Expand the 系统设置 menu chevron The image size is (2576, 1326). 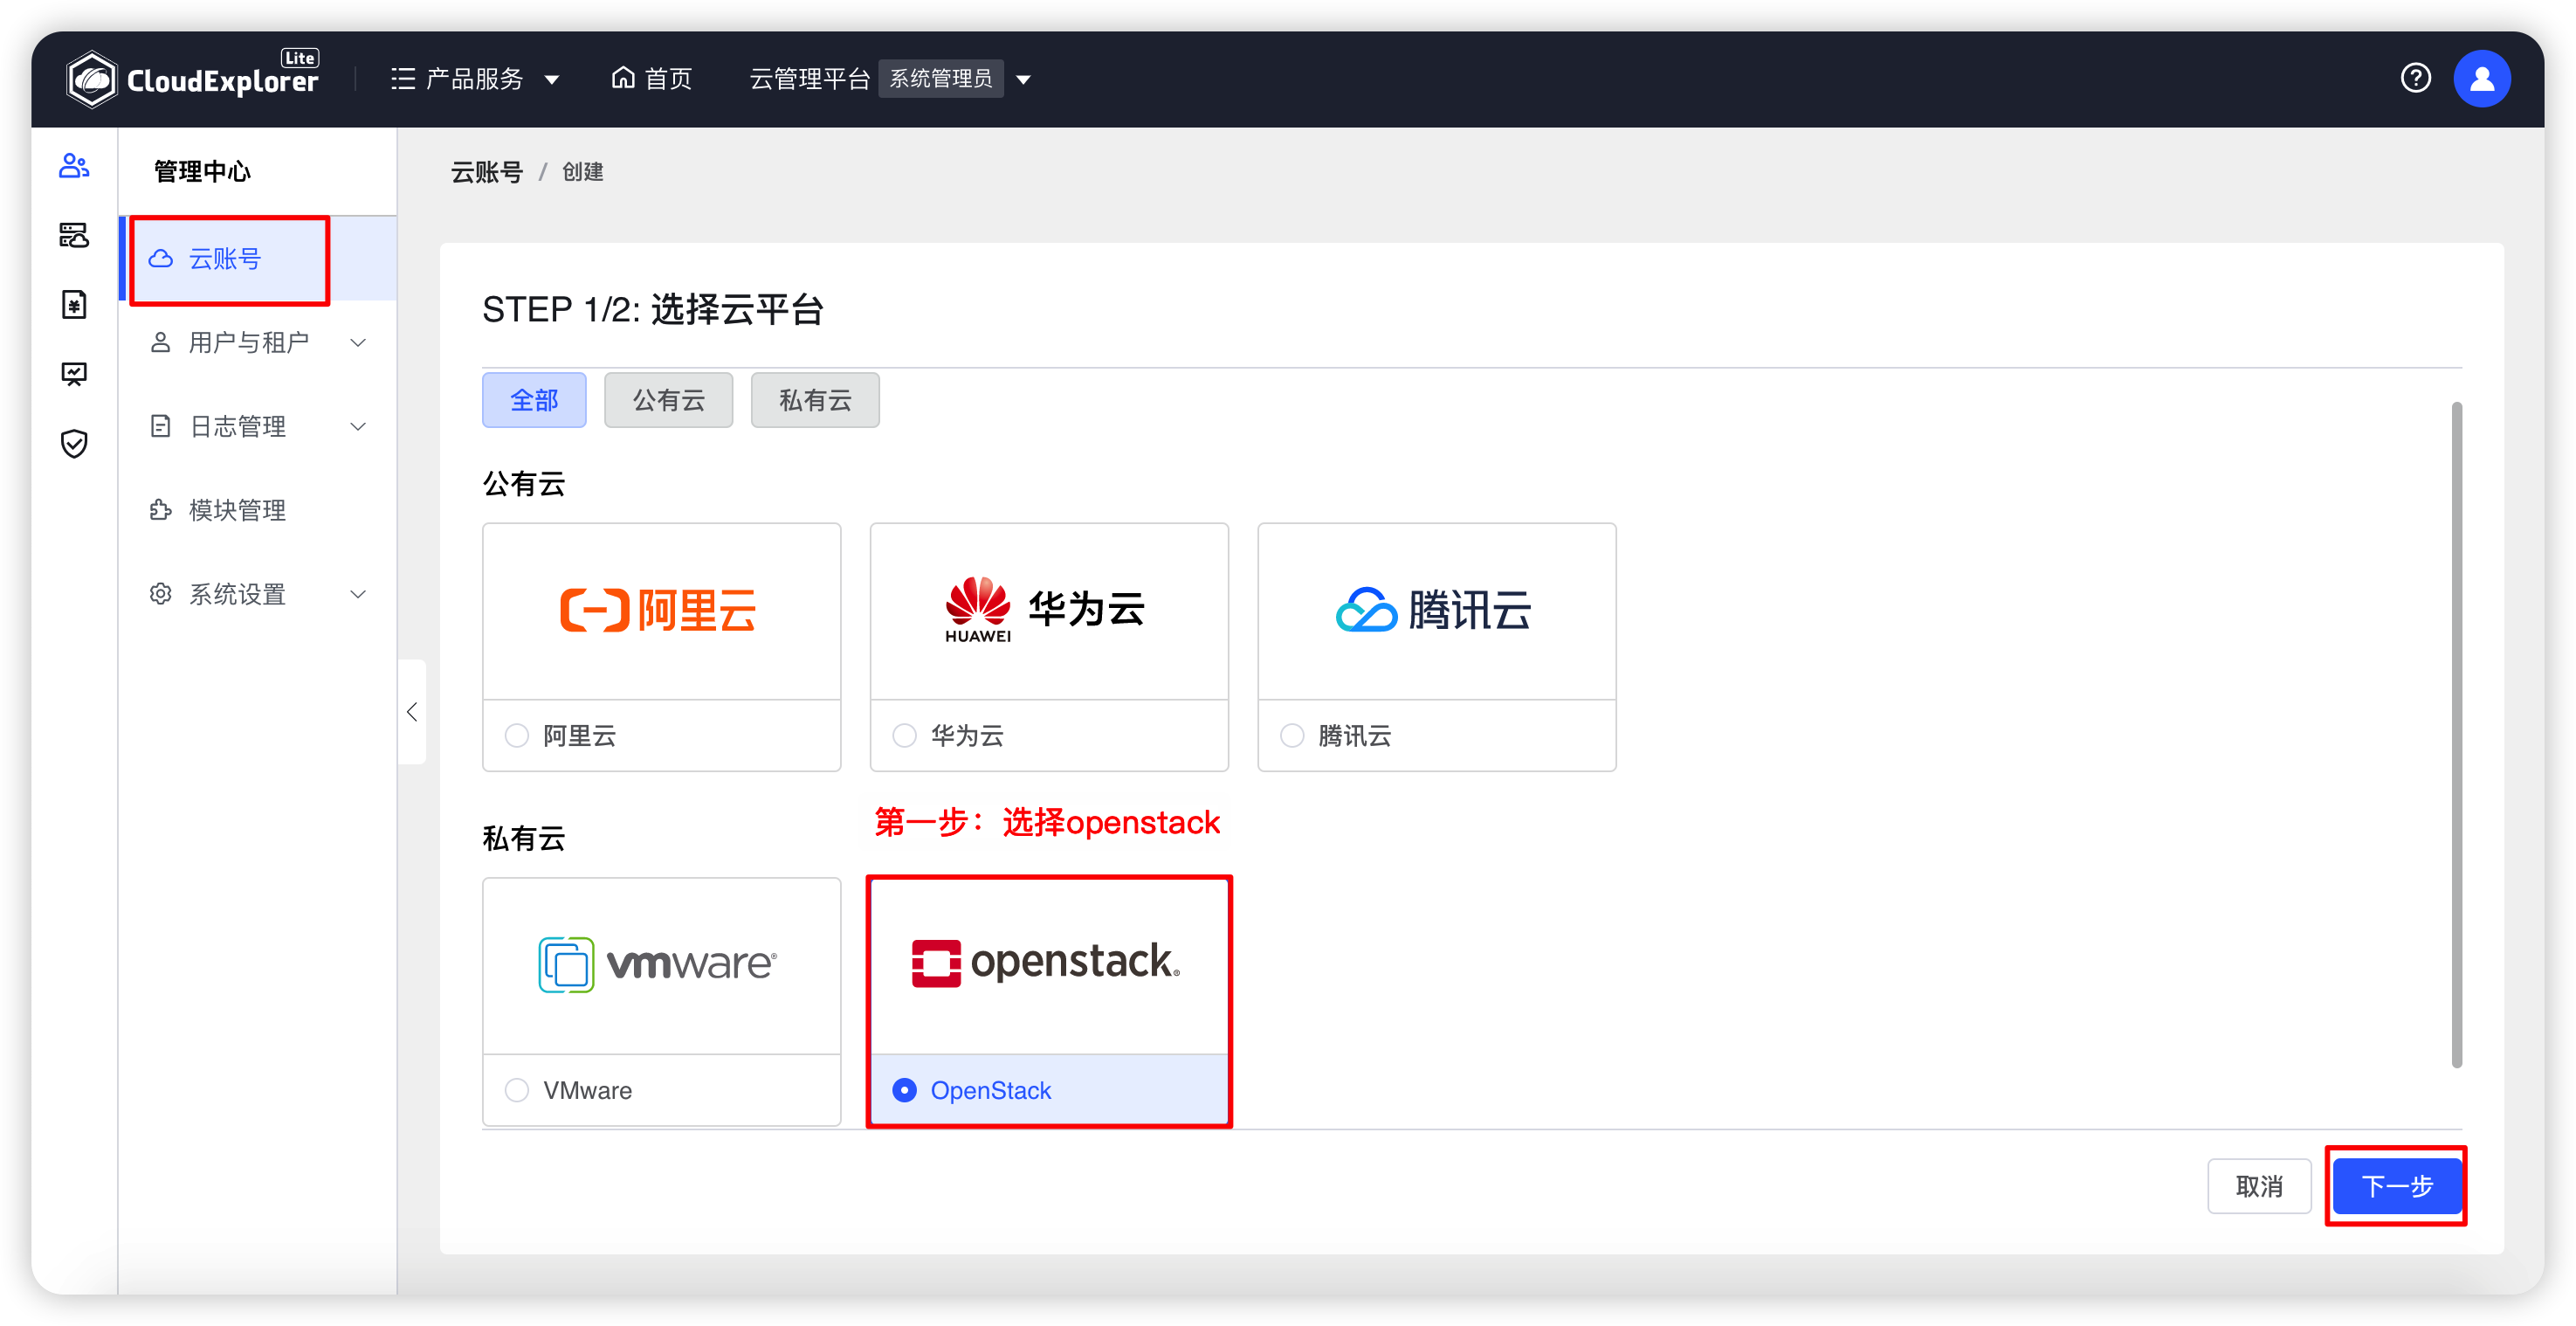point(358,594)
